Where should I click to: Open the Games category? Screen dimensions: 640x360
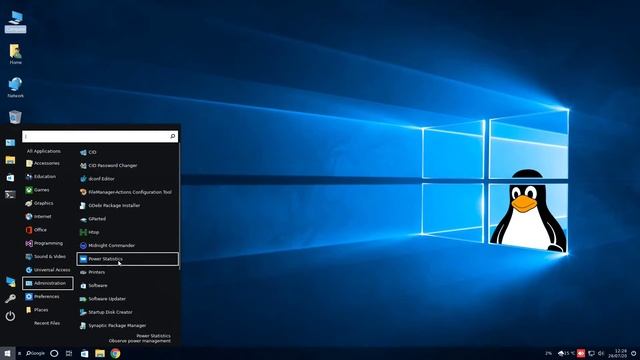tap(38, 190)
